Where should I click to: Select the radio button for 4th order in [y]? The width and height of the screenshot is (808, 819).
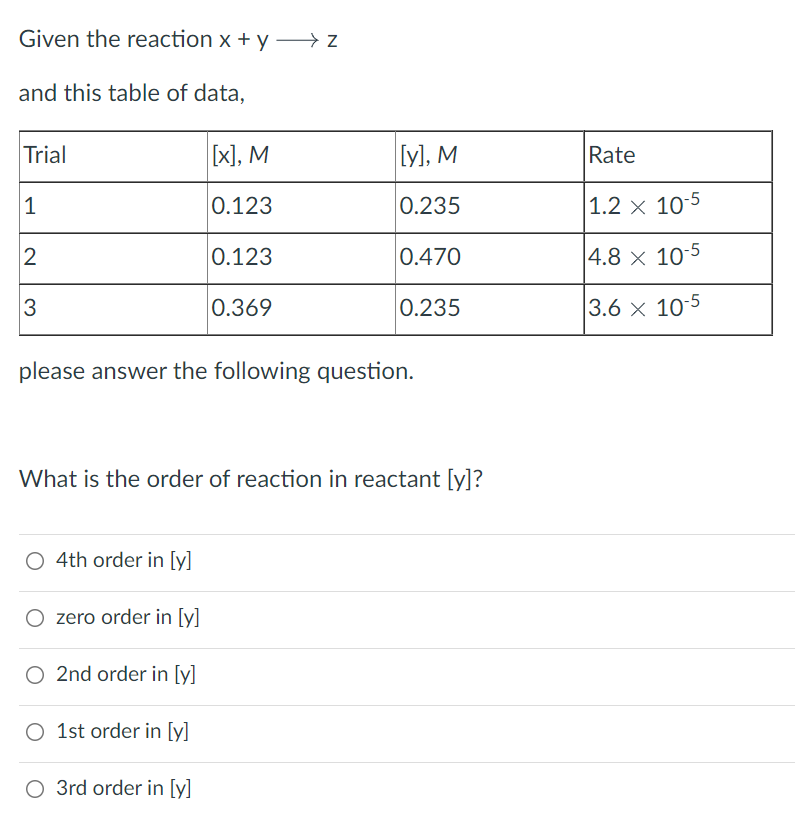(x=34, y=560)
